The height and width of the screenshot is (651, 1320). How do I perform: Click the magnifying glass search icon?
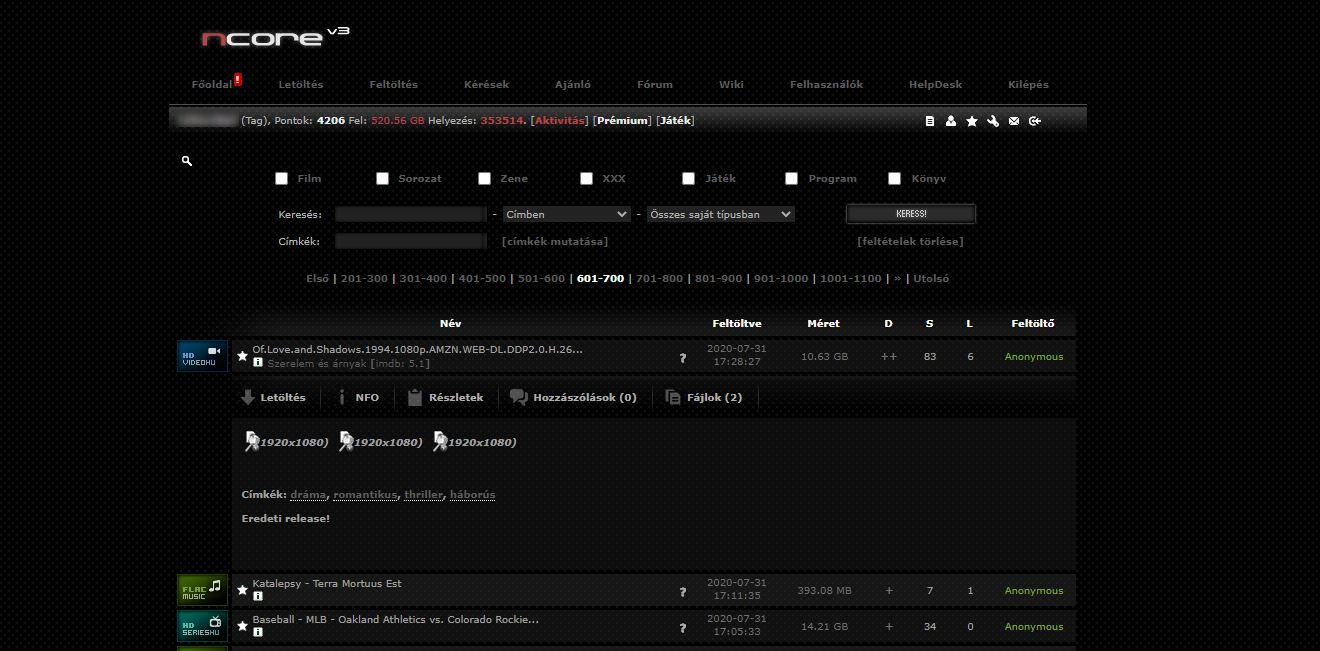click(x=187, y=161)
